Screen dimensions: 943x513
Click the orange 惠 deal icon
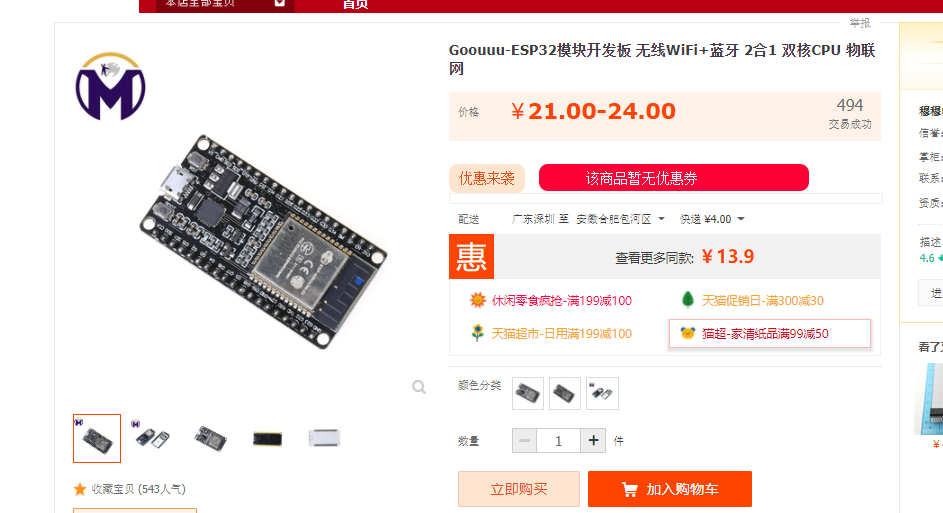(472, 257)
